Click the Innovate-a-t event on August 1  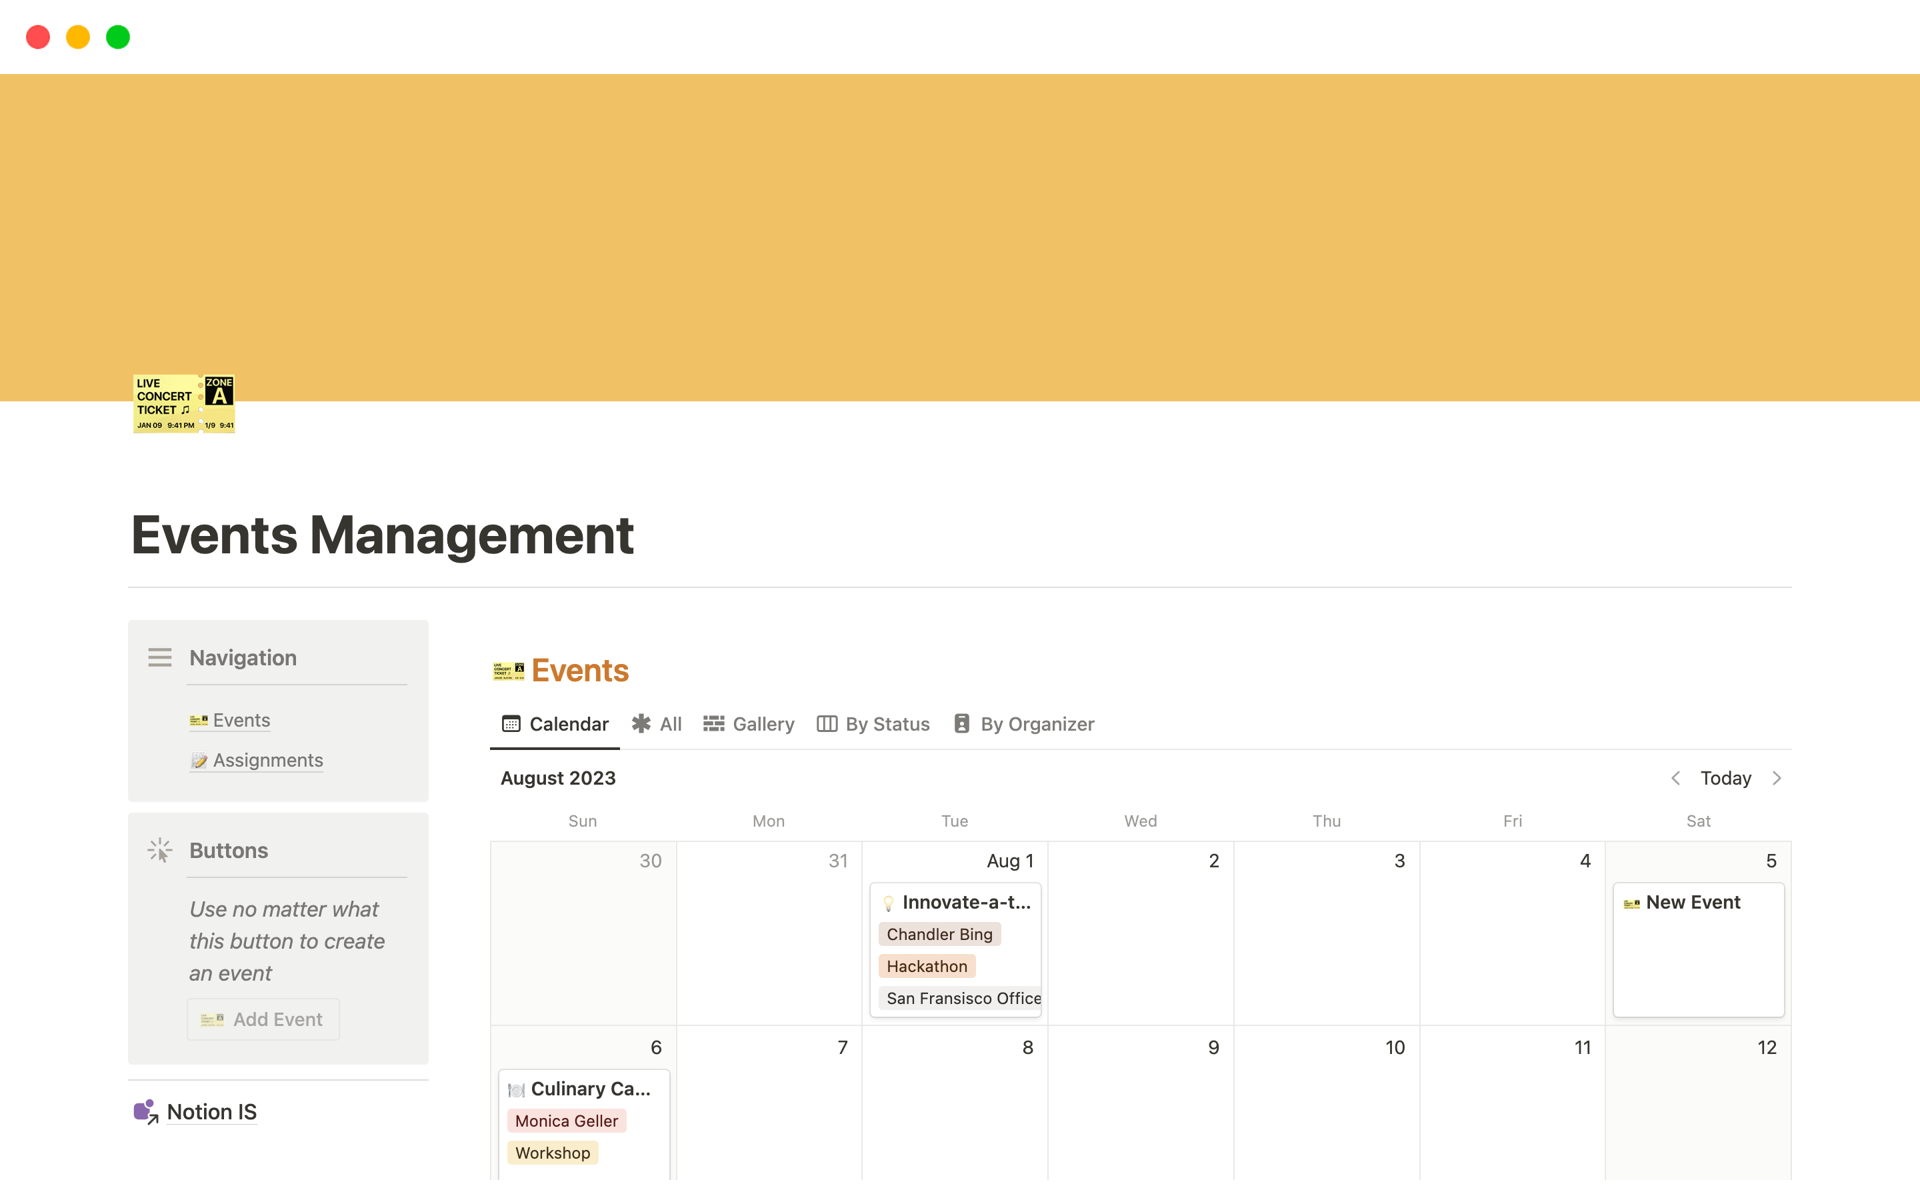[x=961, y=901]
